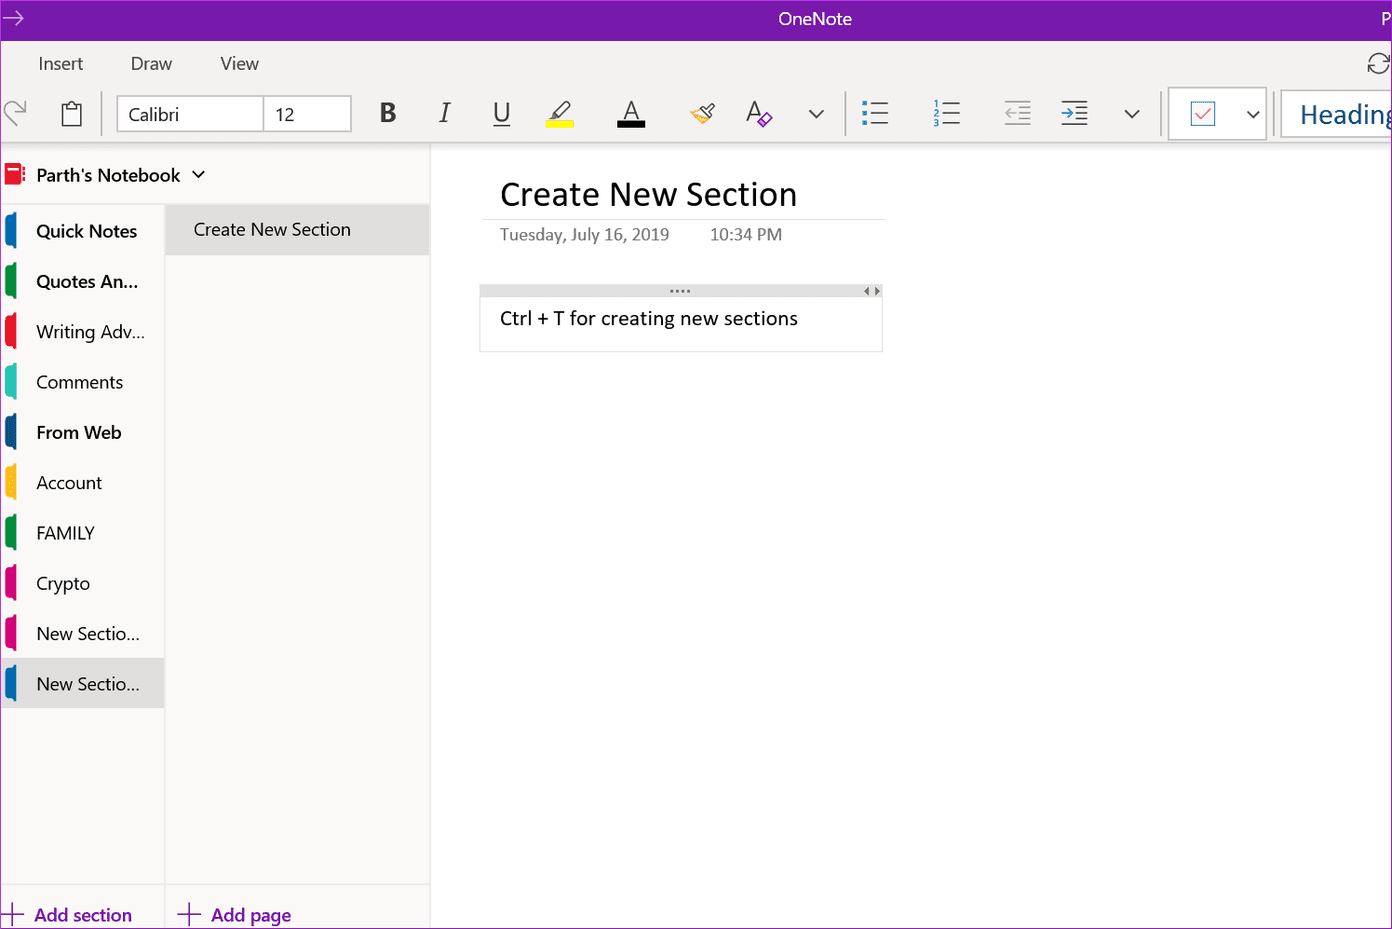This screenshot has height=929, width=1392.
Task: Open the Draw tab
Action: pyautogui.click(x=151, y=63)
